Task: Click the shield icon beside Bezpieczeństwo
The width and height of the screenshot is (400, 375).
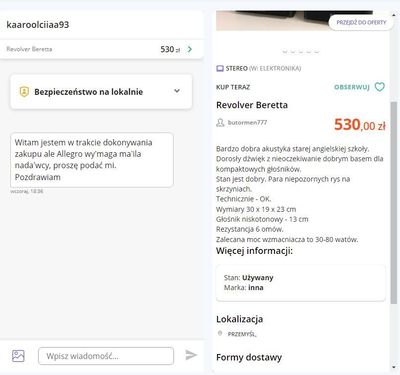Action: (x=24, y=92)
